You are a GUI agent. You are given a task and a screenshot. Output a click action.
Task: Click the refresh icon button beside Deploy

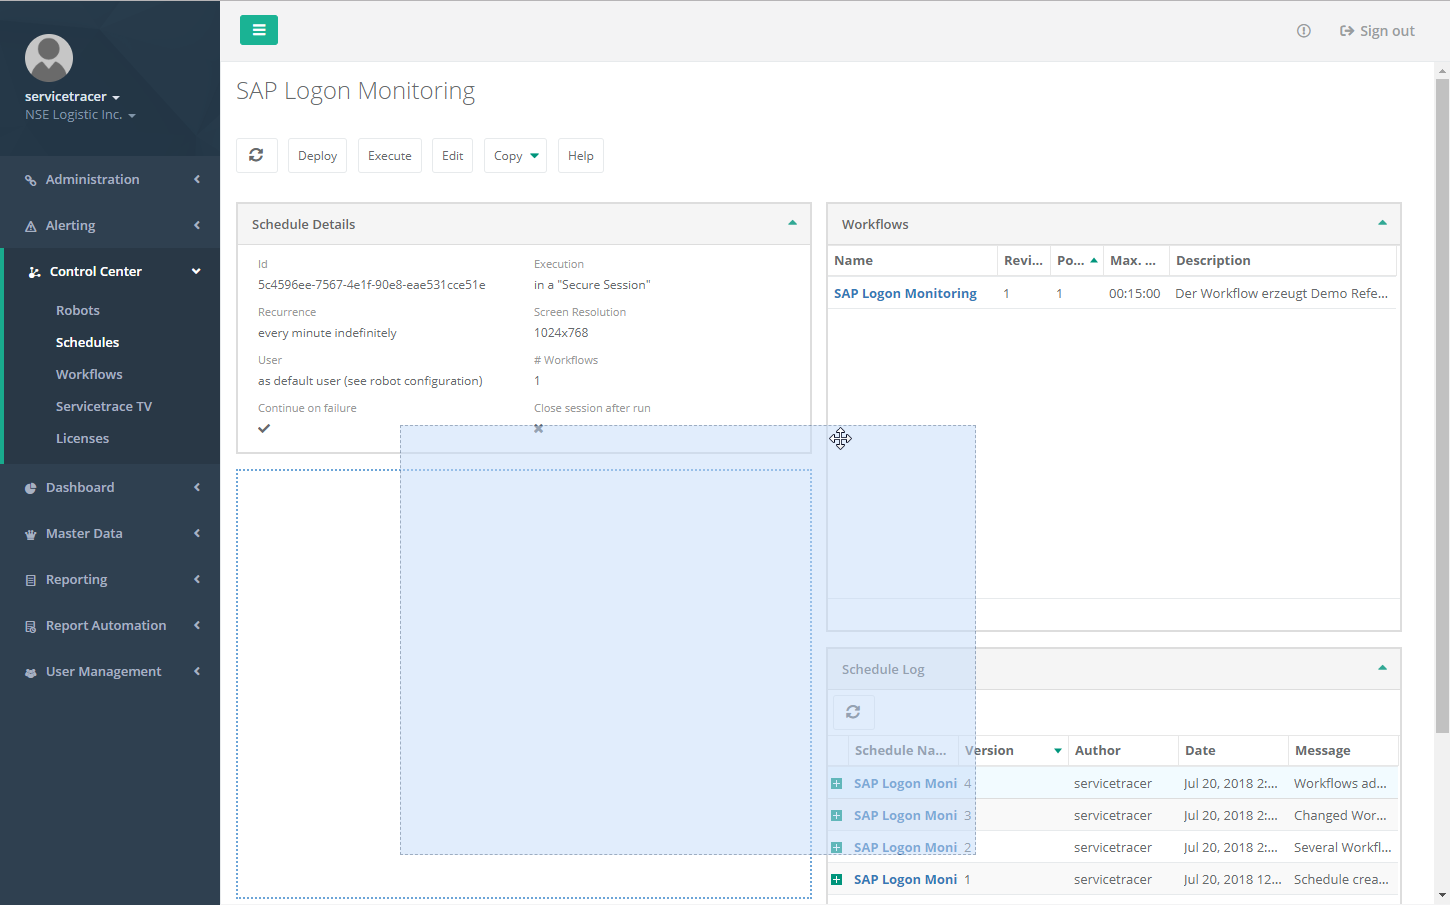[256, 155]
